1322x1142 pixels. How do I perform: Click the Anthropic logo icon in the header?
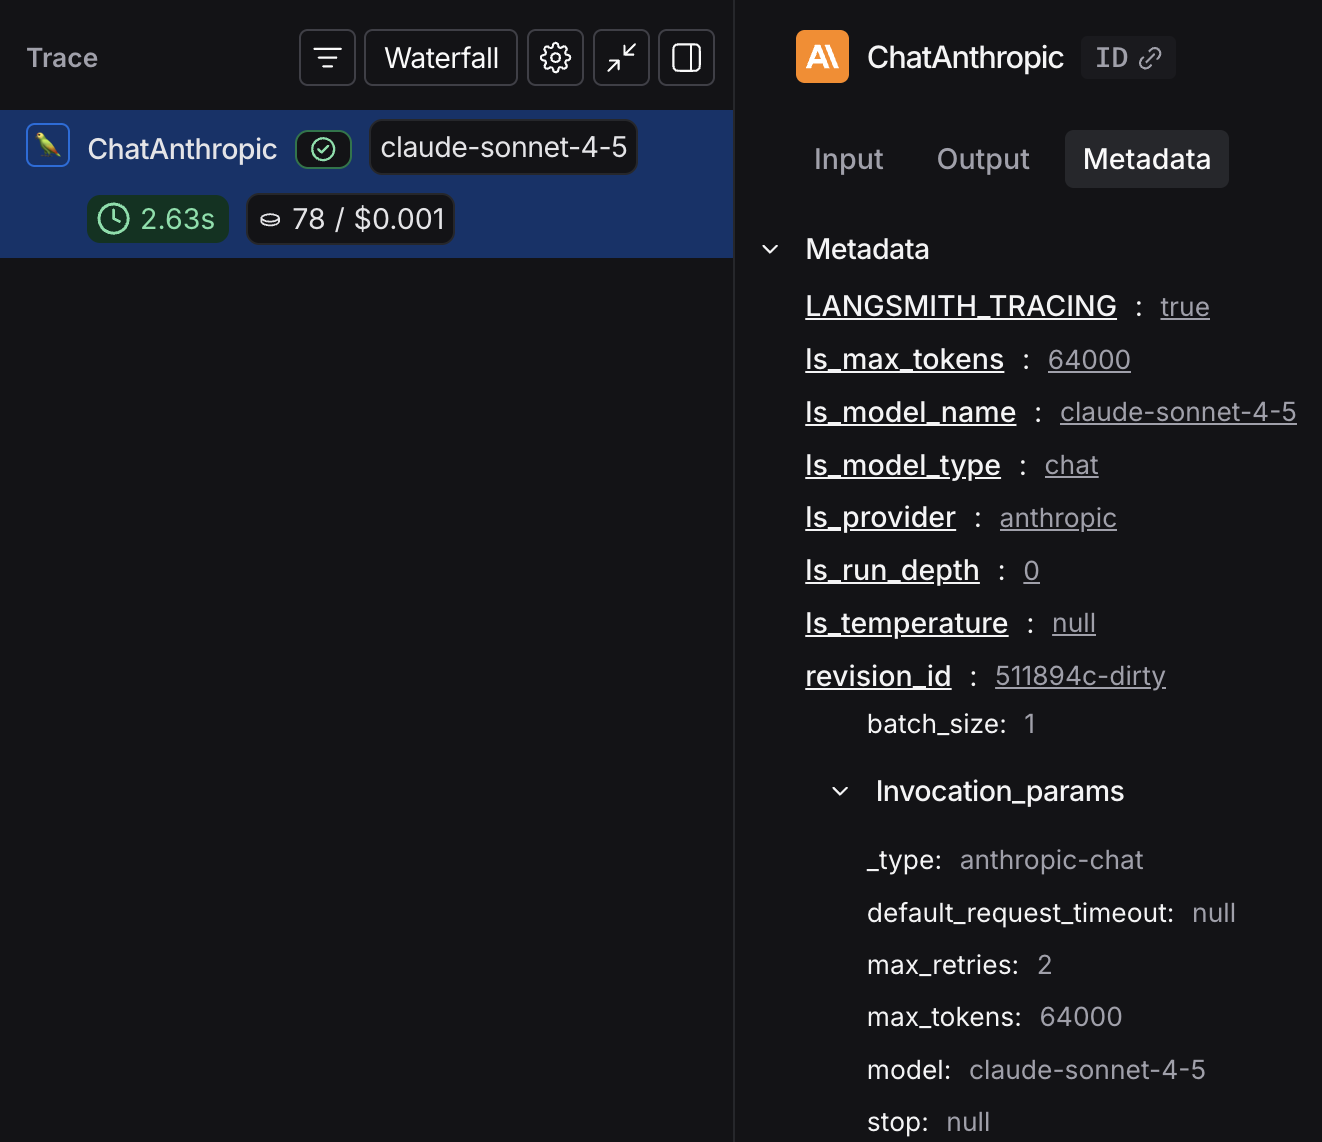(x=821, y=57)
